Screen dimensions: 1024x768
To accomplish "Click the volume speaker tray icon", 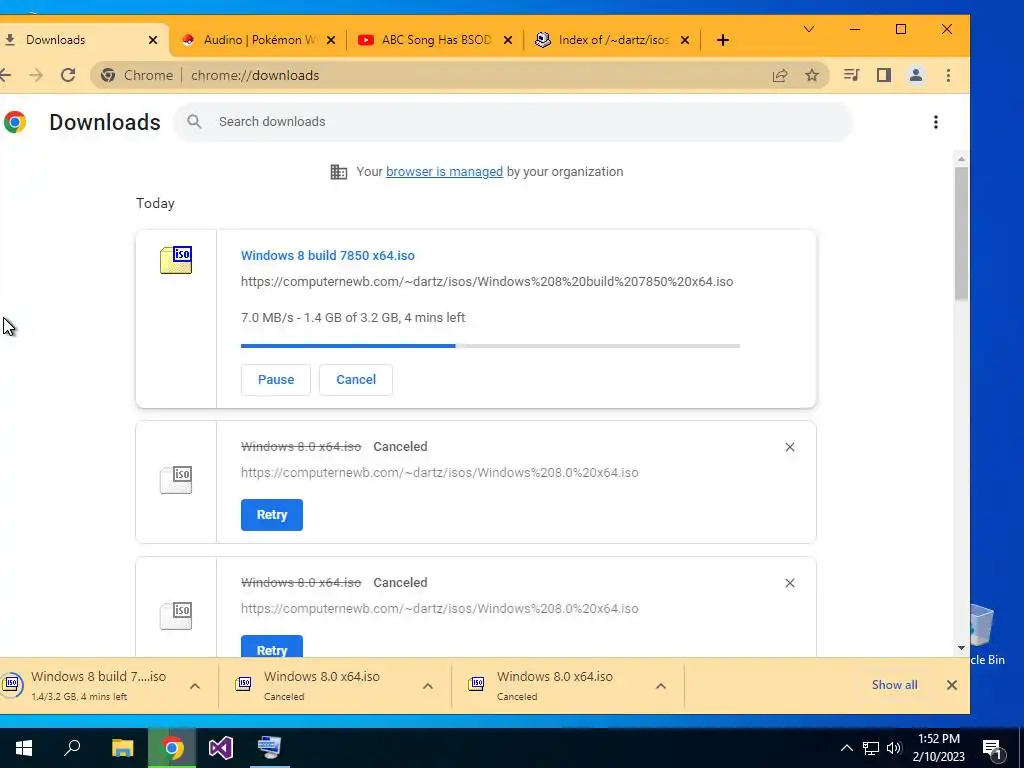I will tap(894, 748).
